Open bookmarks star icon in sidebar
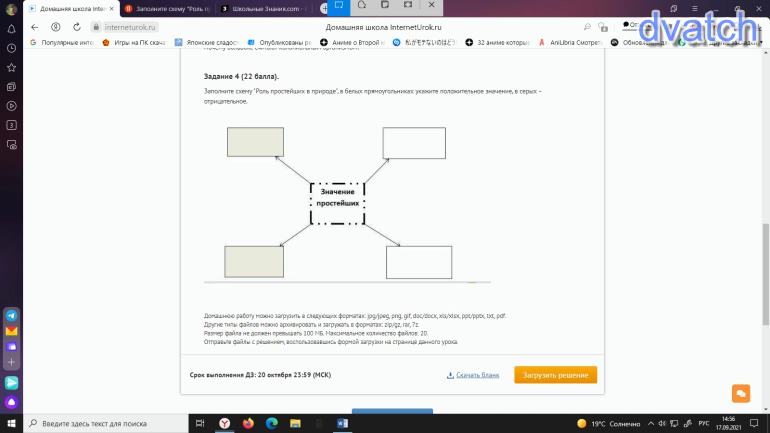The height and width of the screenshot is (433, 770). [11, 66]
